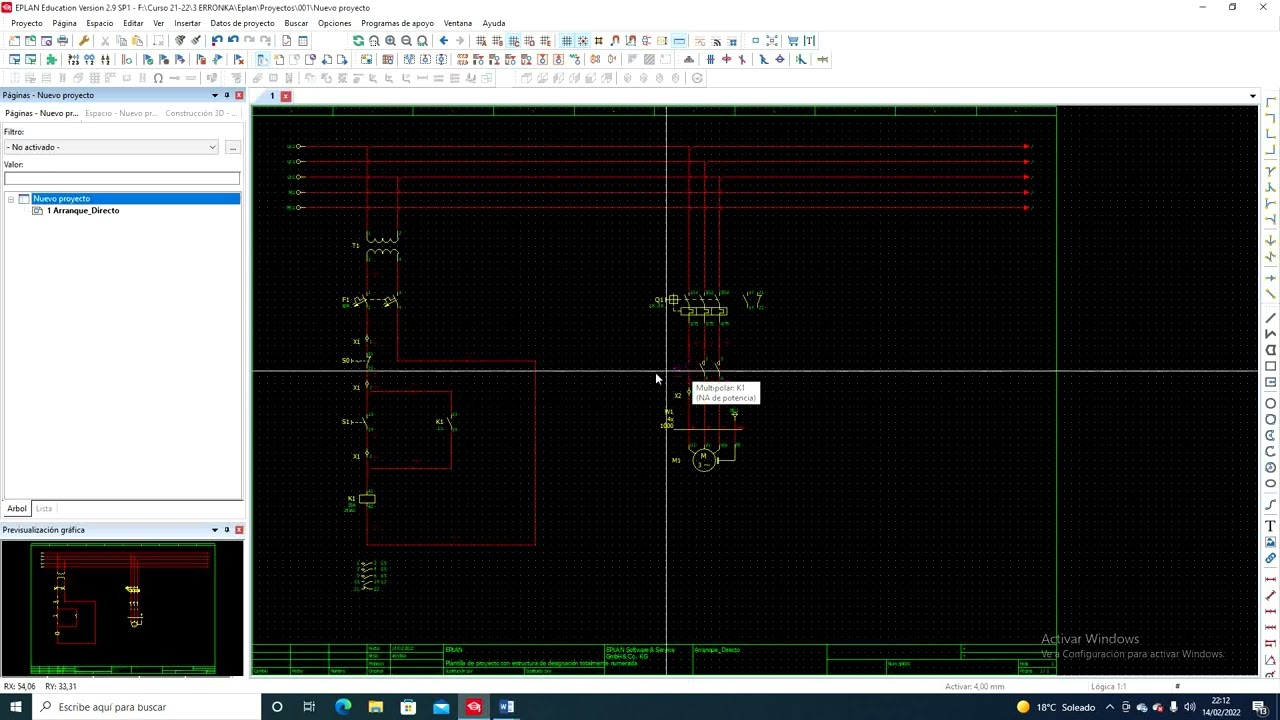Select the hyperlink chain icon in right toolbar

point(1271,558)
